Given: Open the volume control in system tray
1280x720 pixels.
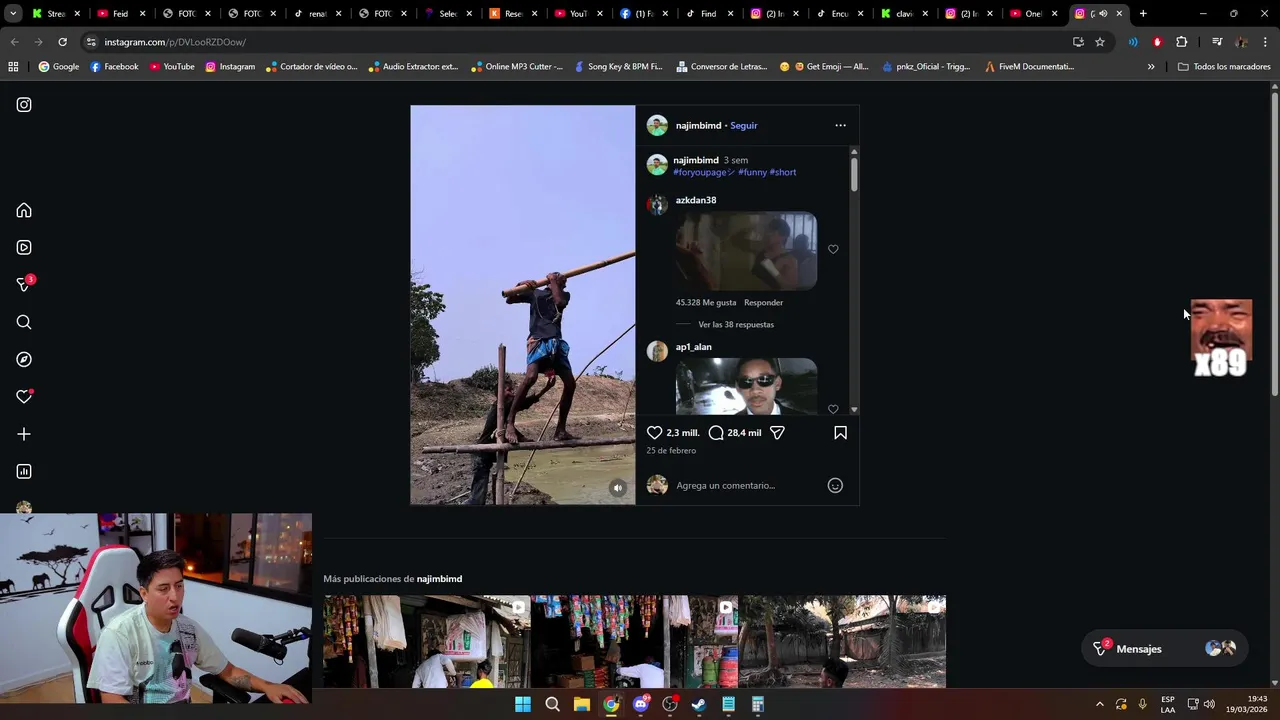Looking at the screenshot, I should click(1210, 704).
